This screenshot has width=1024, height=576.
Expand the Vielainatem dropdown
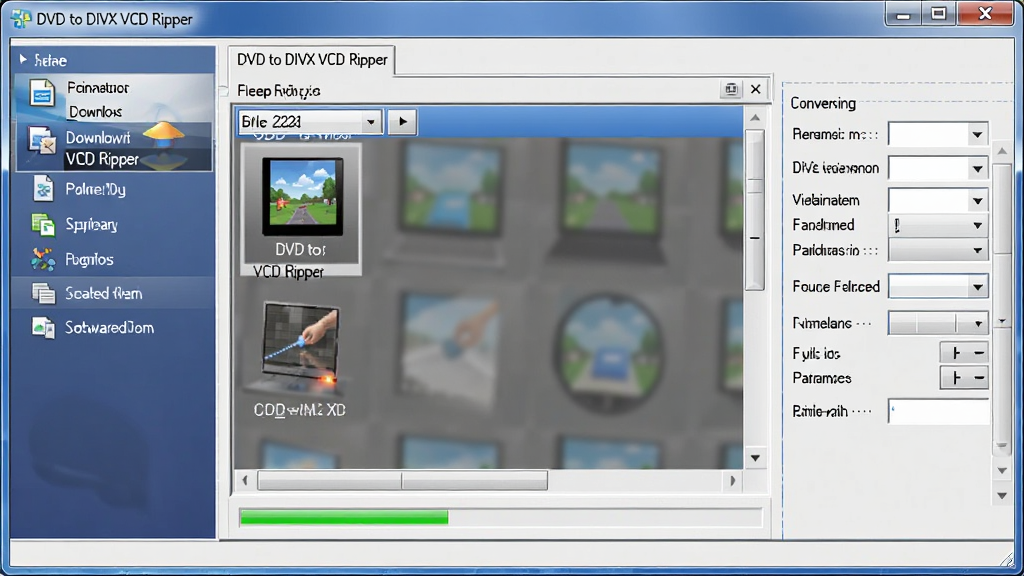[977, 200]
